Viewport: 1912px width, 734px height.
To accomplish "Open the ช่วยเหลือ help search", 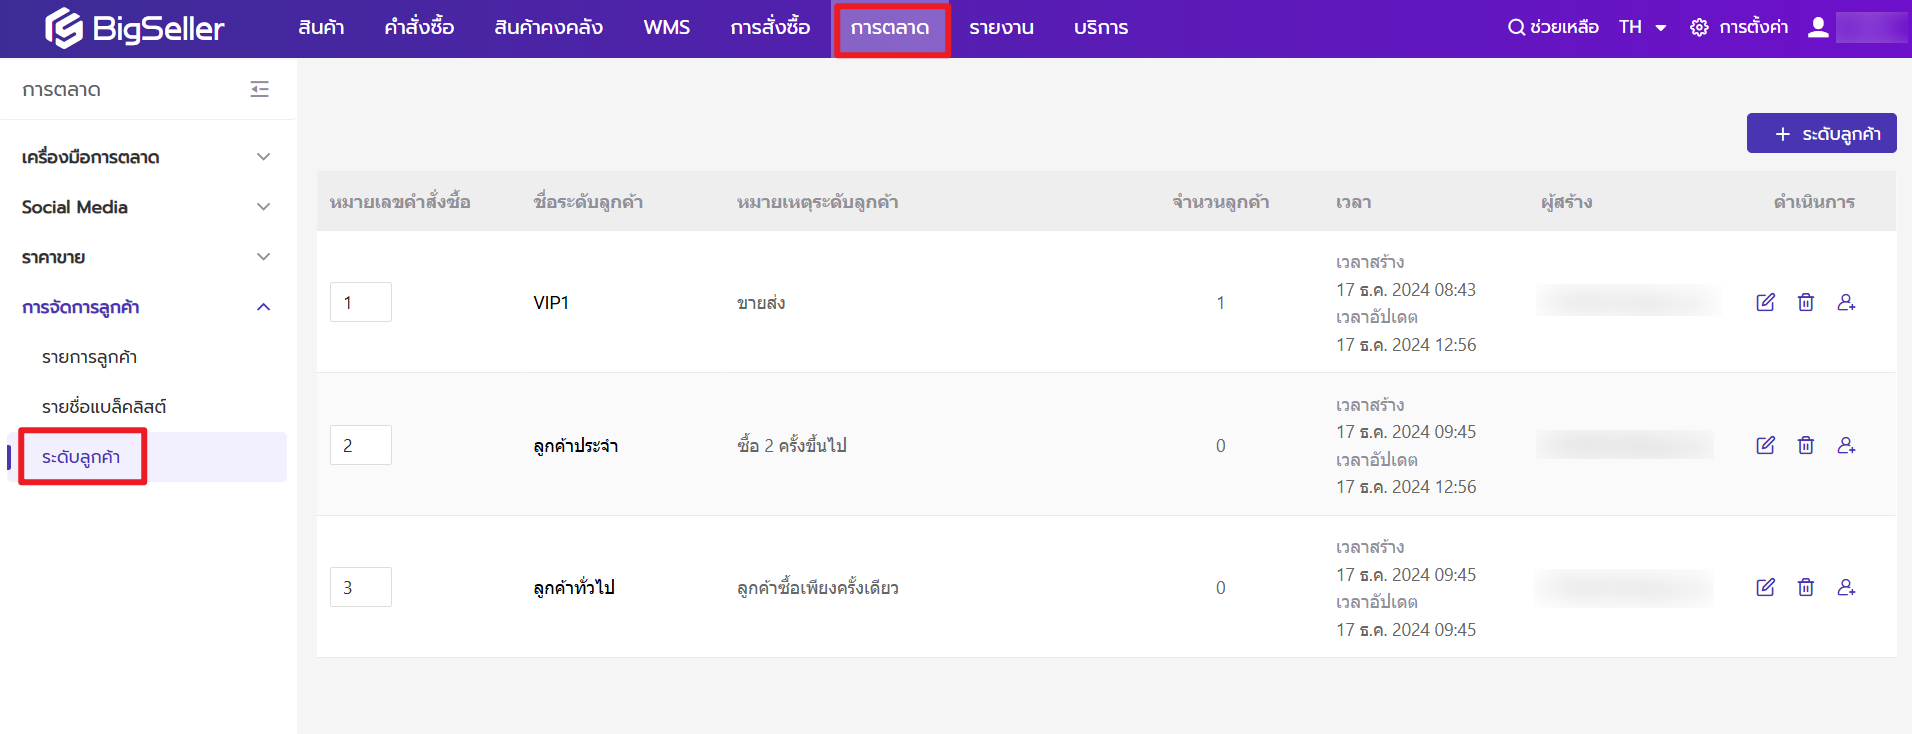I will tap(1553, 27).
